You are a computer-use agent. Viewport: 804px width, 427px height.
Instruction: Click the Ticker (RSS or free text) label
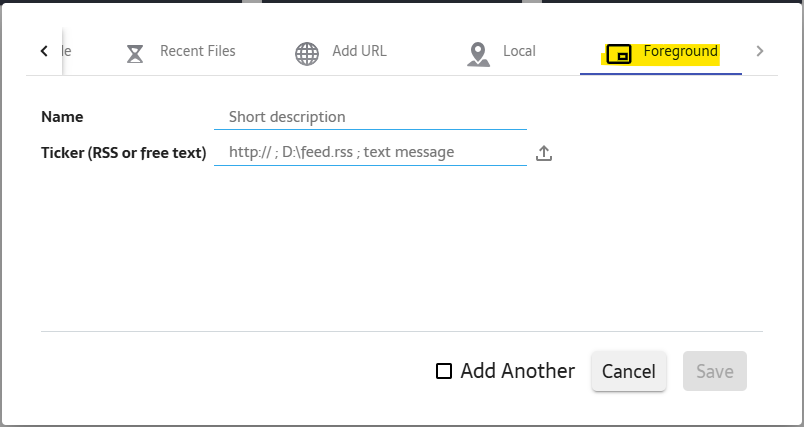pyautogui.click(x=124, y=153)
